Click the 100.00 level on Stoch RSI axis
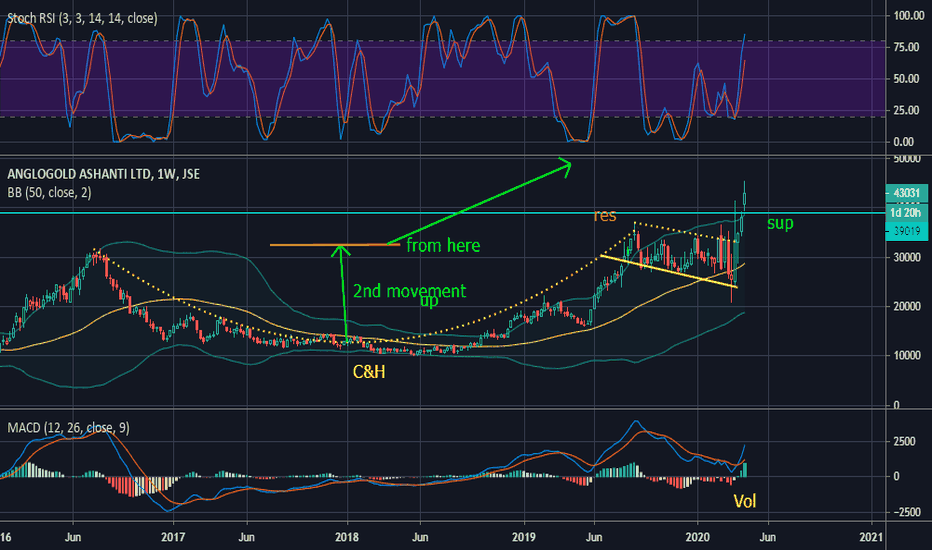Screen dimensions: 932x550 point(909,15)
